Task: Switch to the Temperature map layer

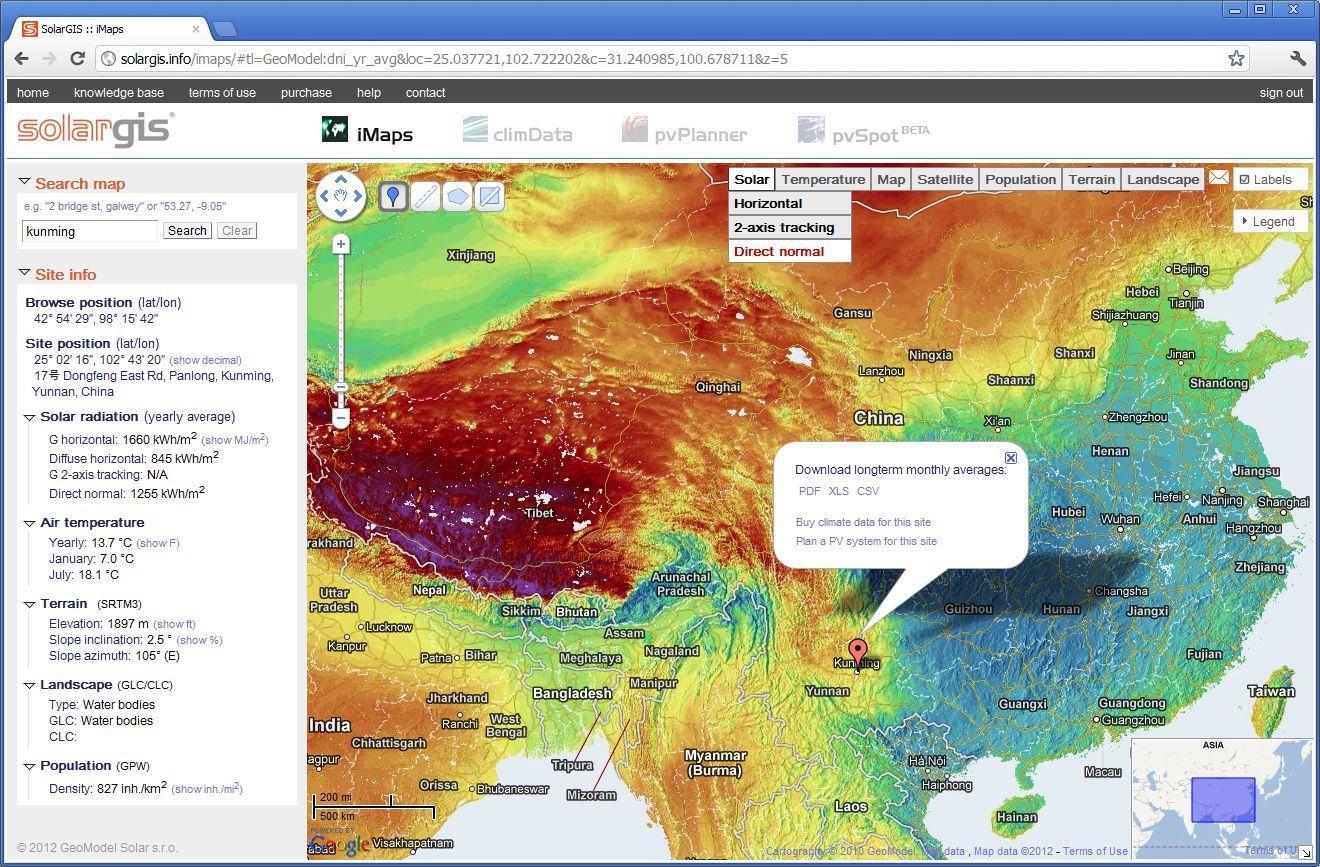Action: click(823, 180)
